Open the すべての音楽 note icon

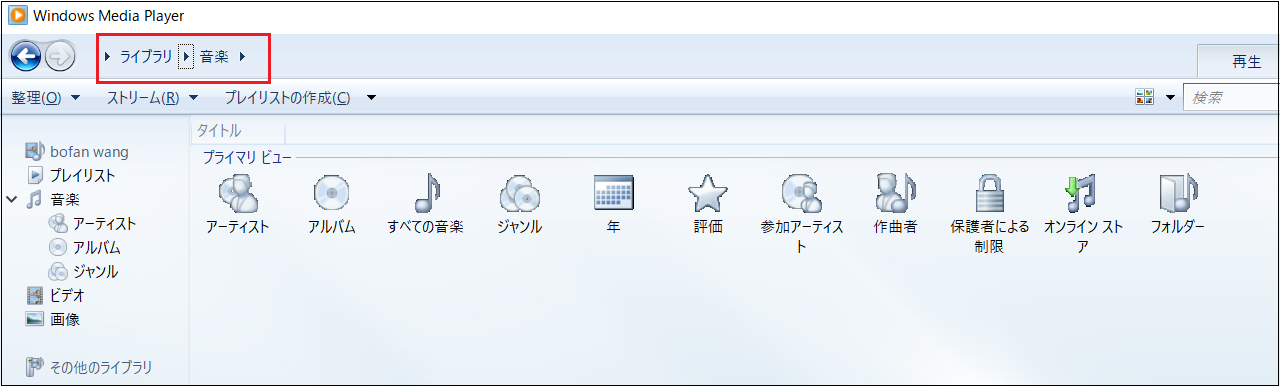(426, 192)
